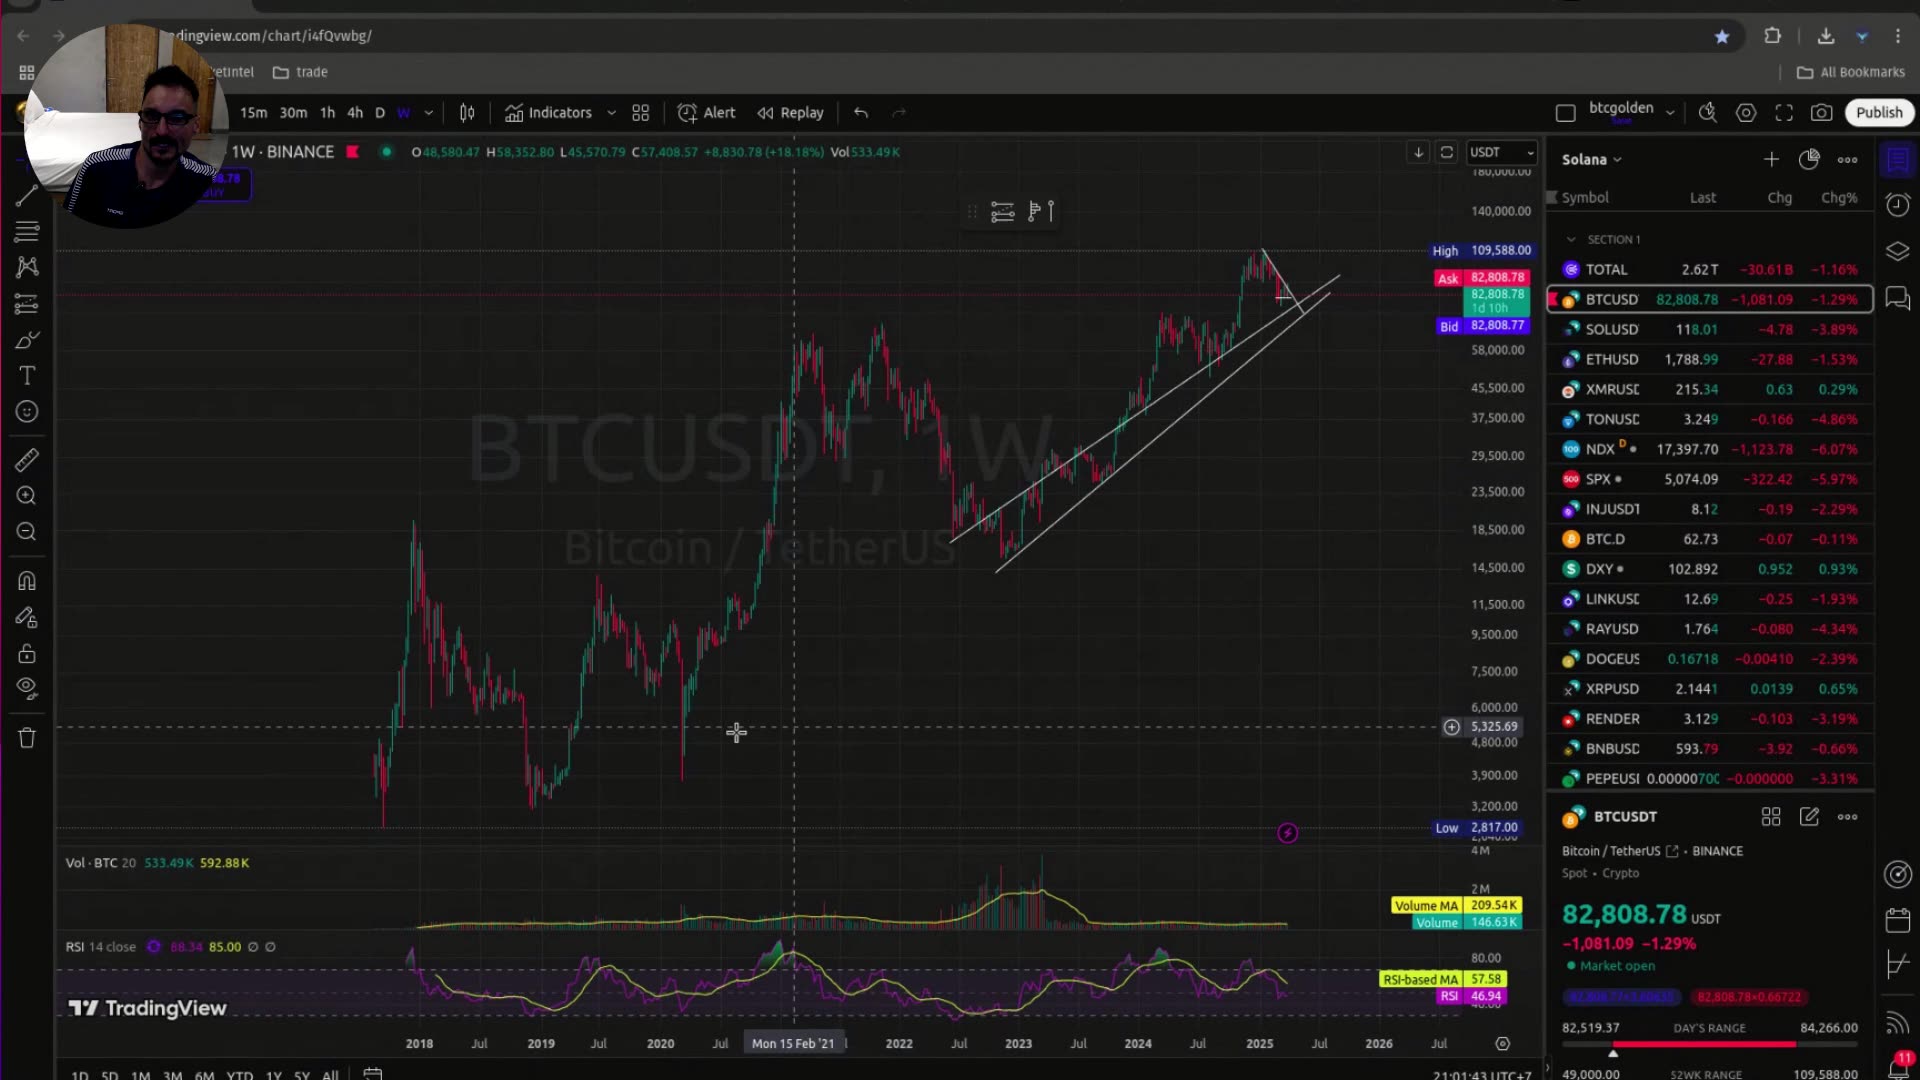
Task: Toggle lock all drawings
Action: 26,653
